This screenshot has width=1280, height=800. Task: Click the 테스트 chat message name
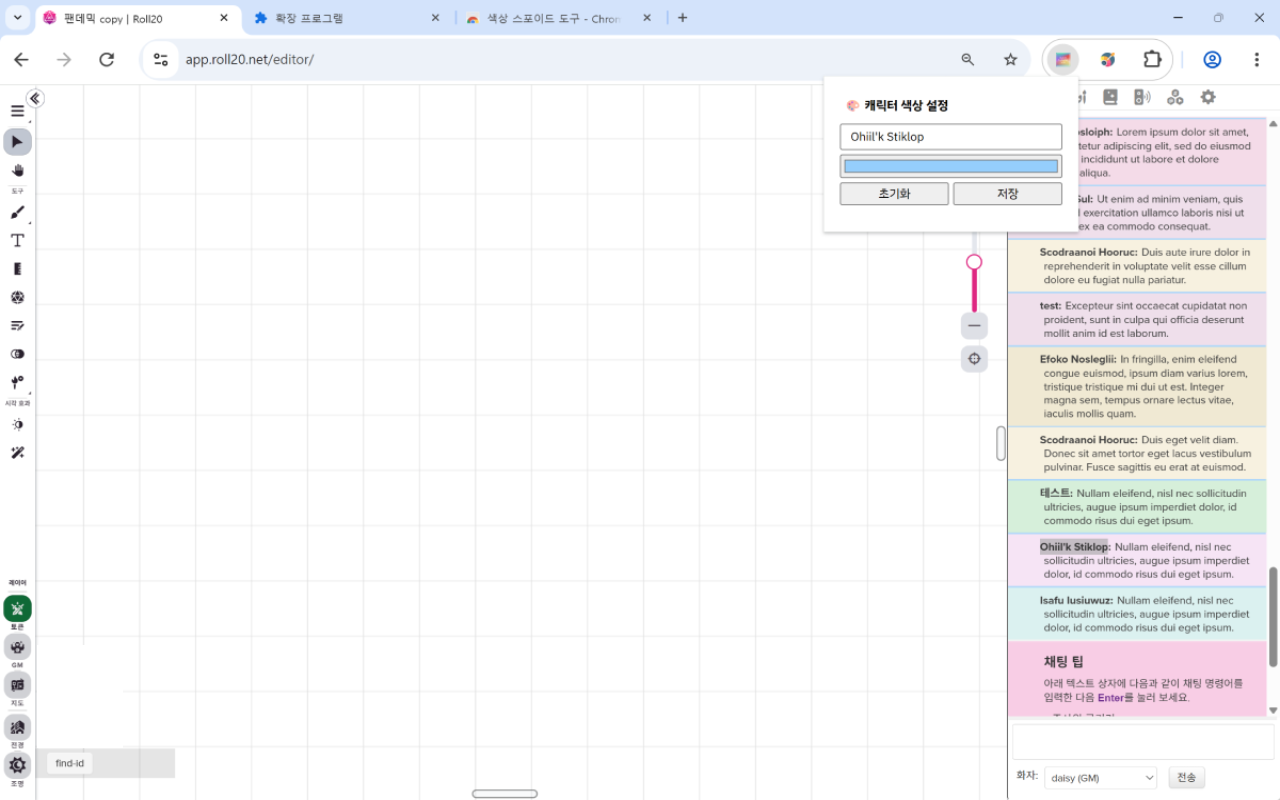tap(1056, 493)
